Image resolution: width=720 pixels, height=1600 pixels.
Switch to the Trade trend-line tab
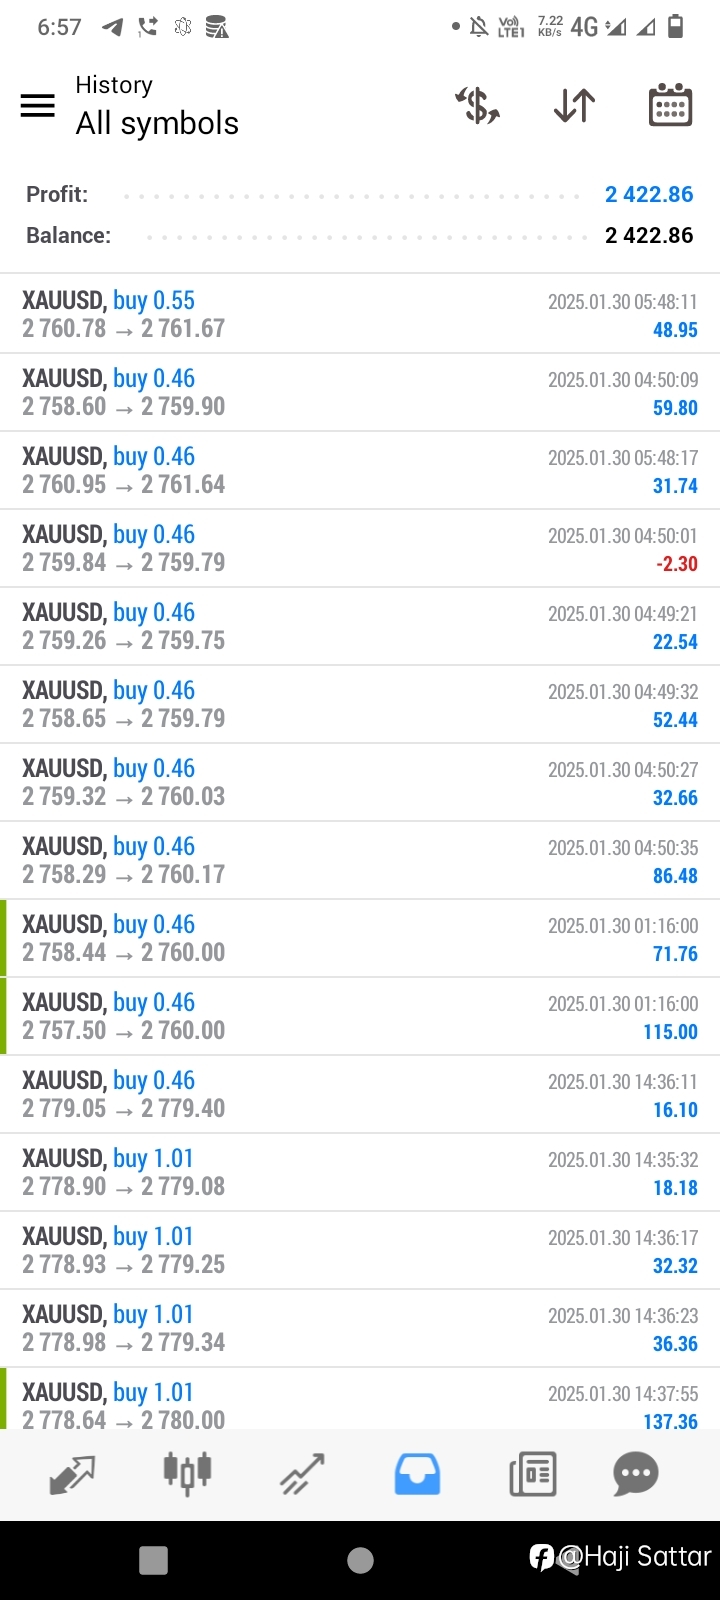(302, 1474)
